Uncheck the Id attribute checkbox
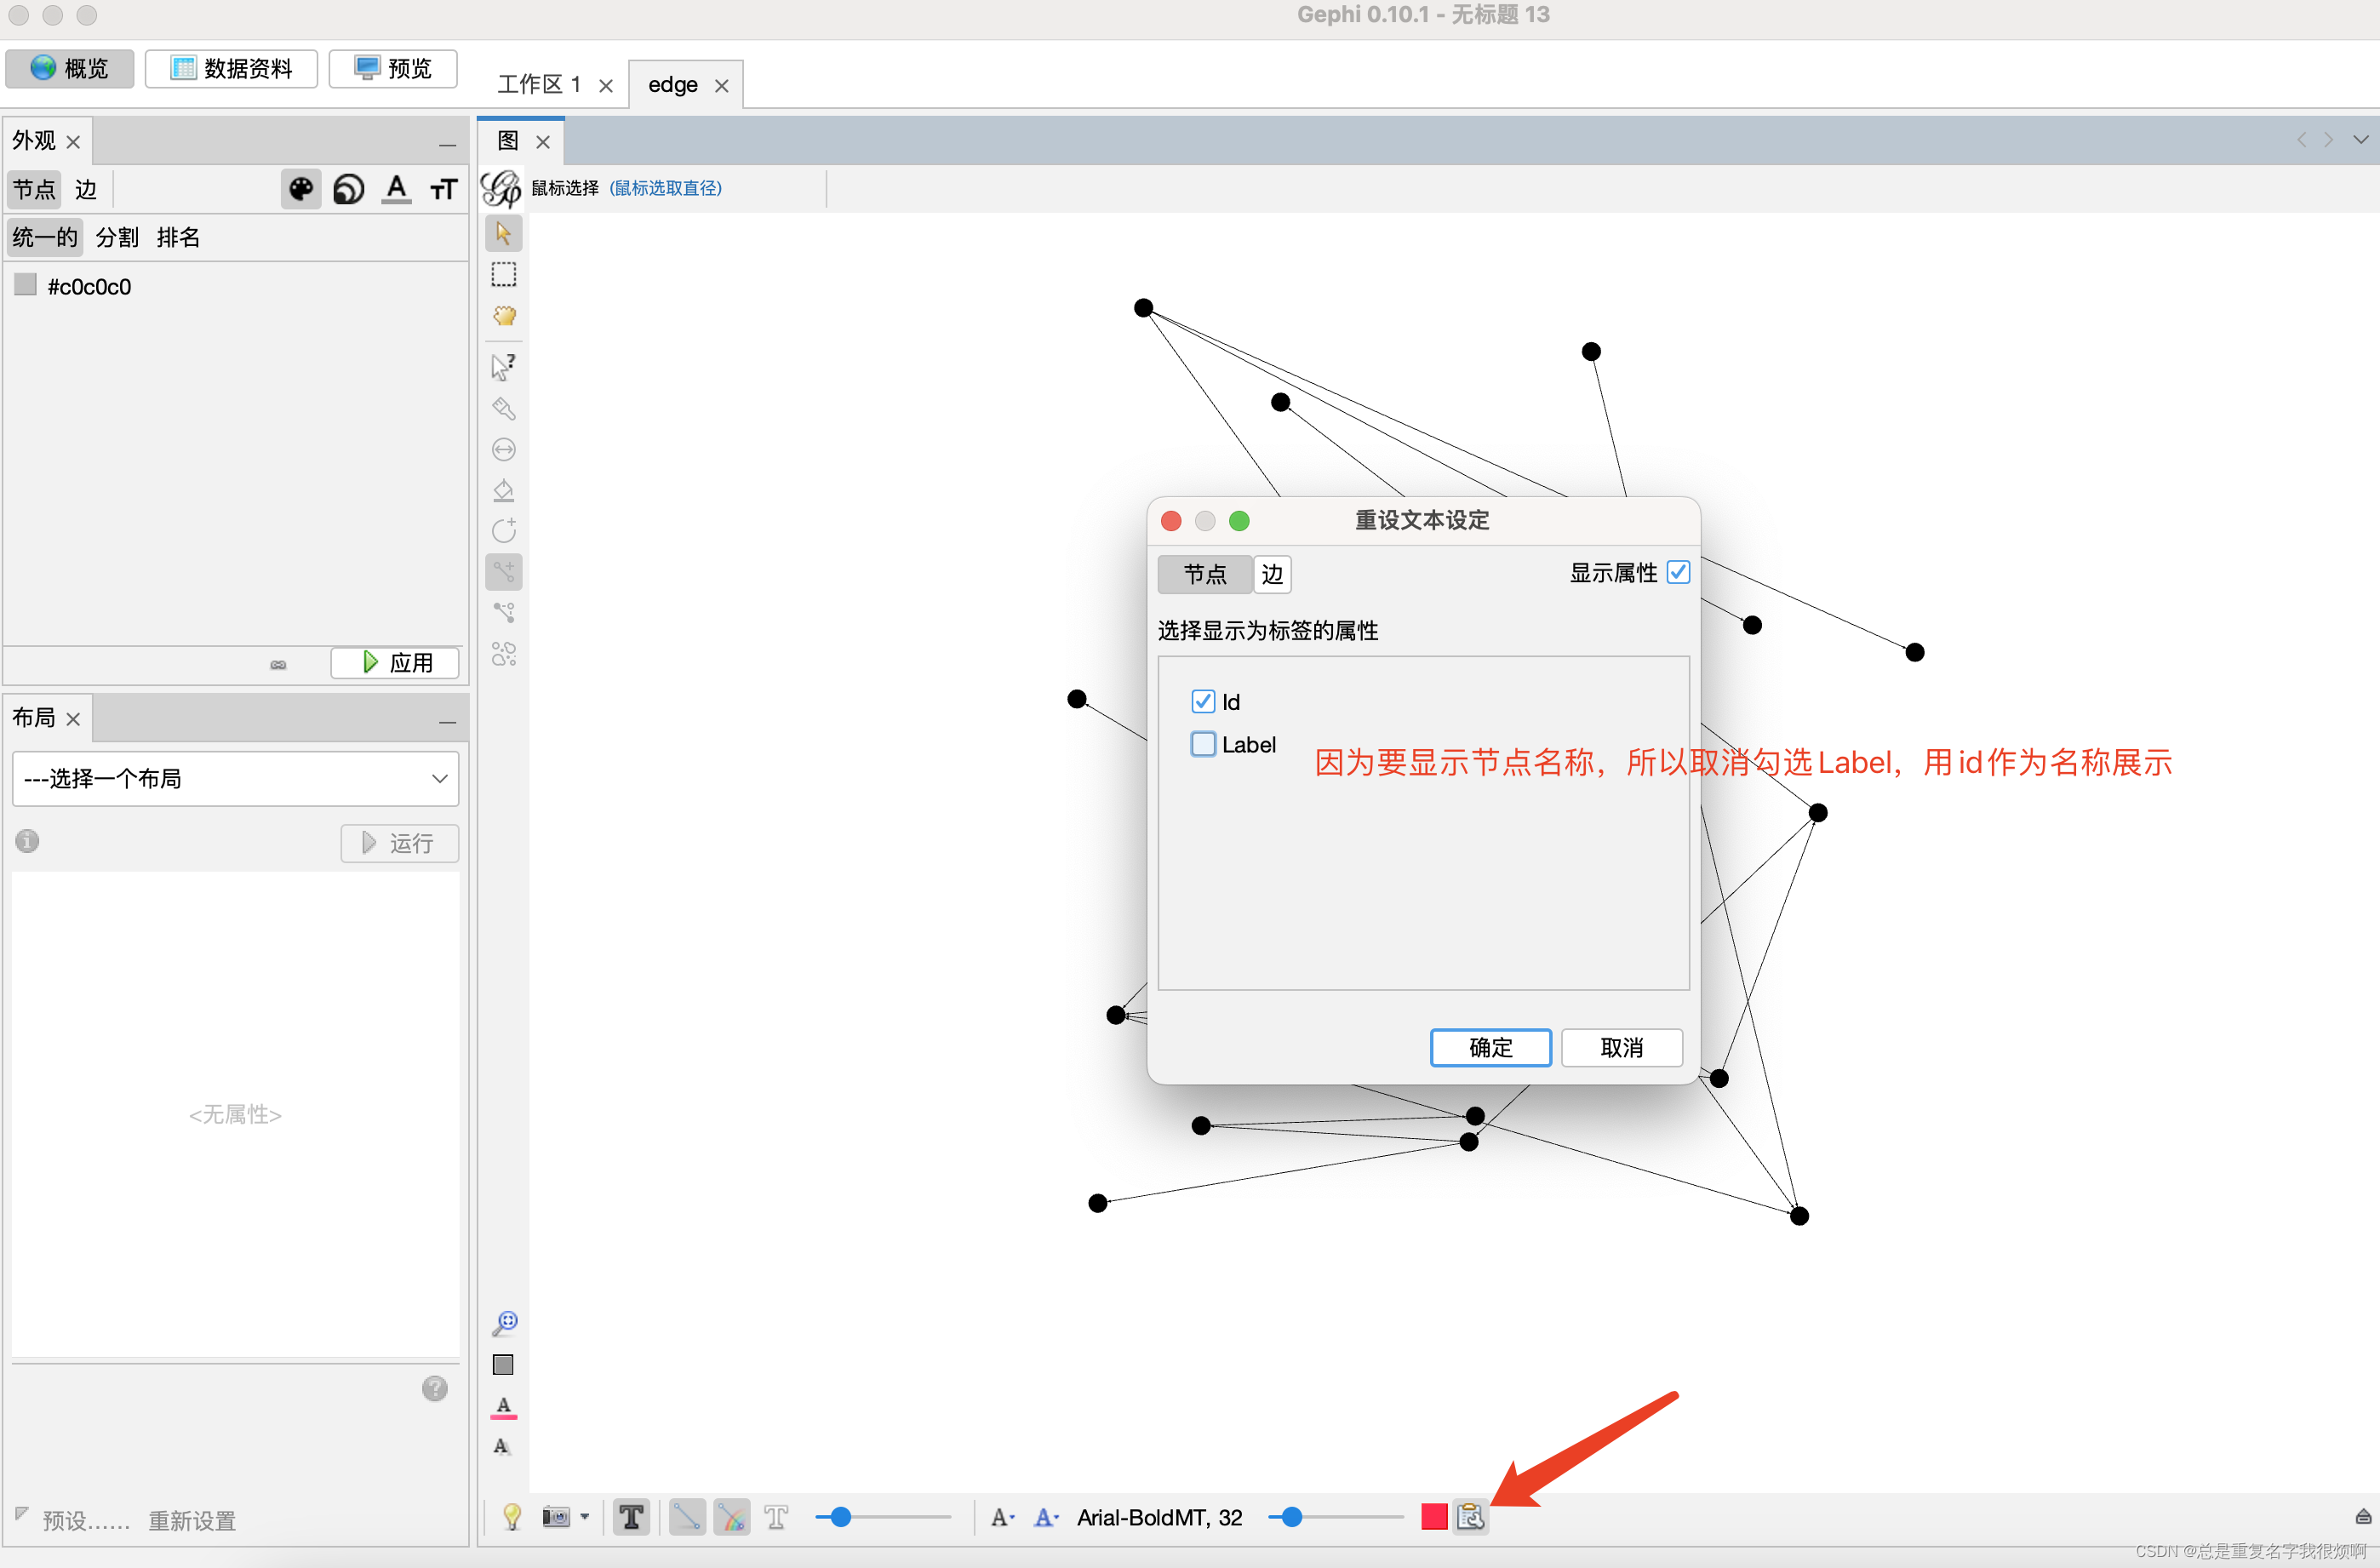The width and height of the screenshot is (2380, 1568). (x=1203, y=702)
